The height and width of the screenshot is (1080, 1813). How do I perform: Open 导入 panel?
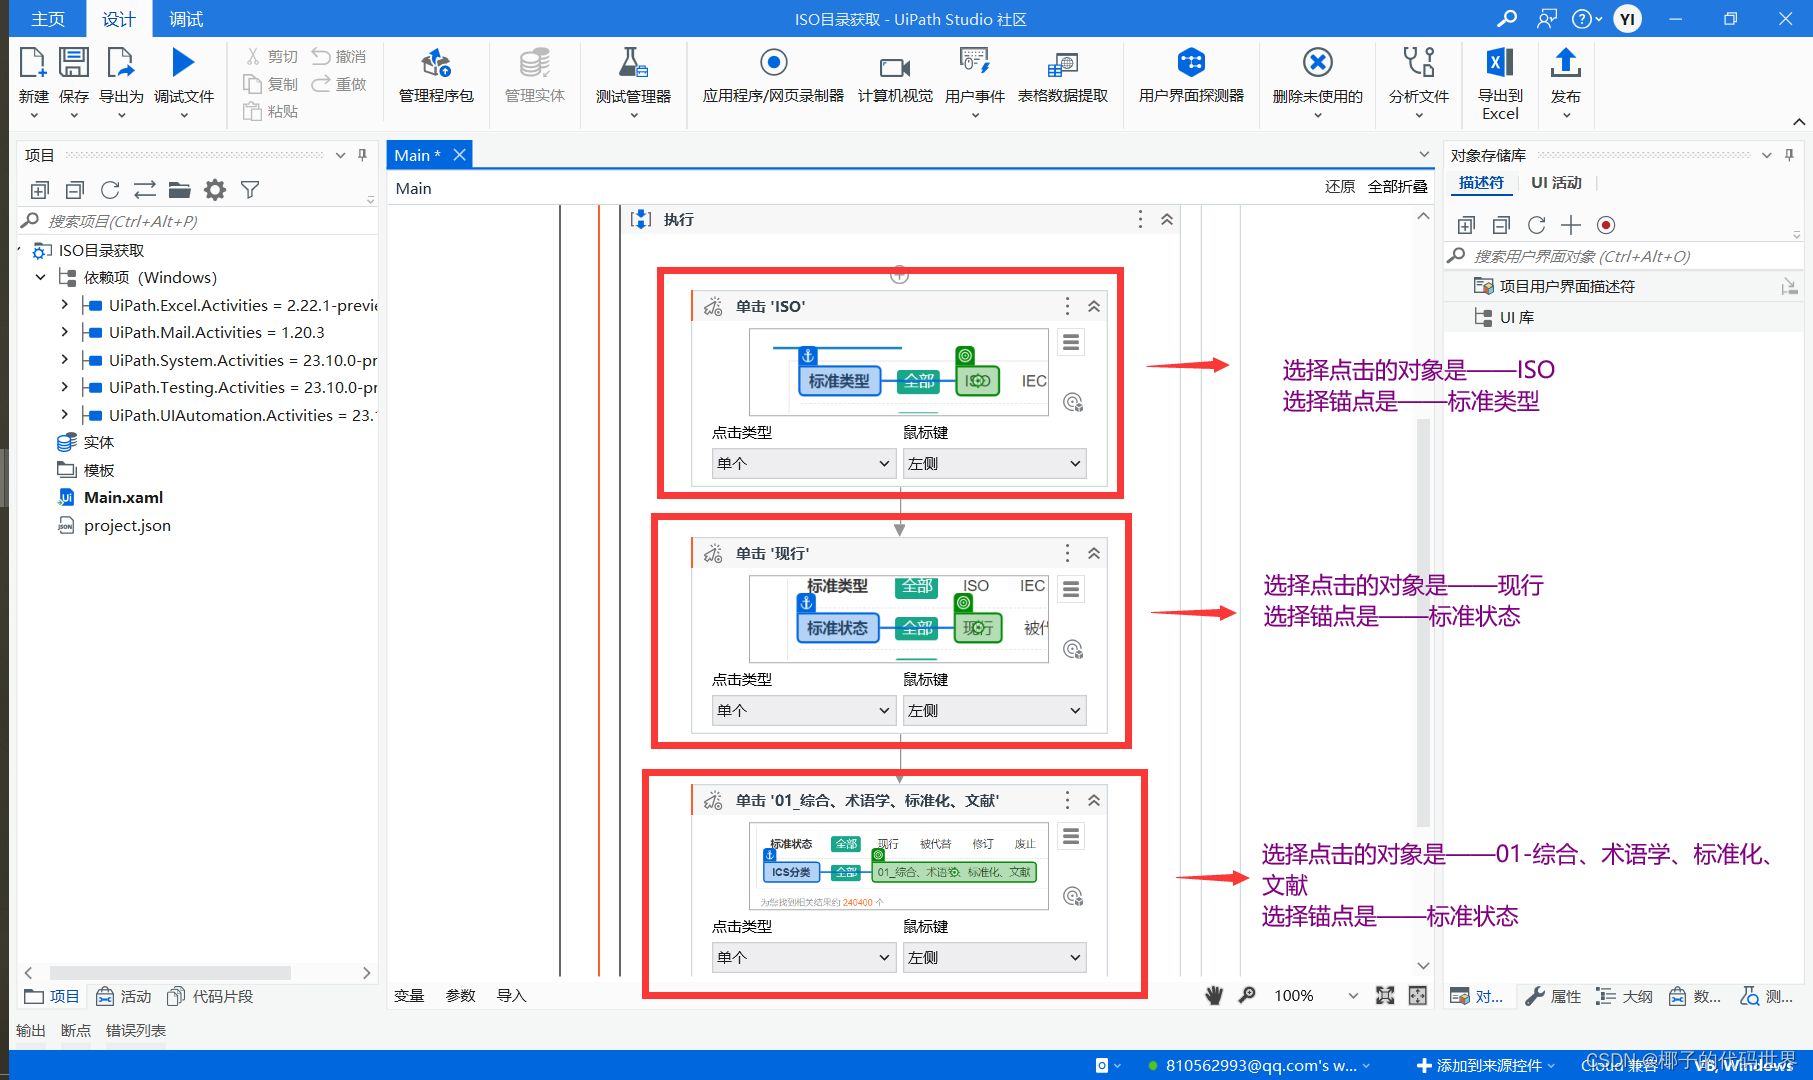click(511, 995)
